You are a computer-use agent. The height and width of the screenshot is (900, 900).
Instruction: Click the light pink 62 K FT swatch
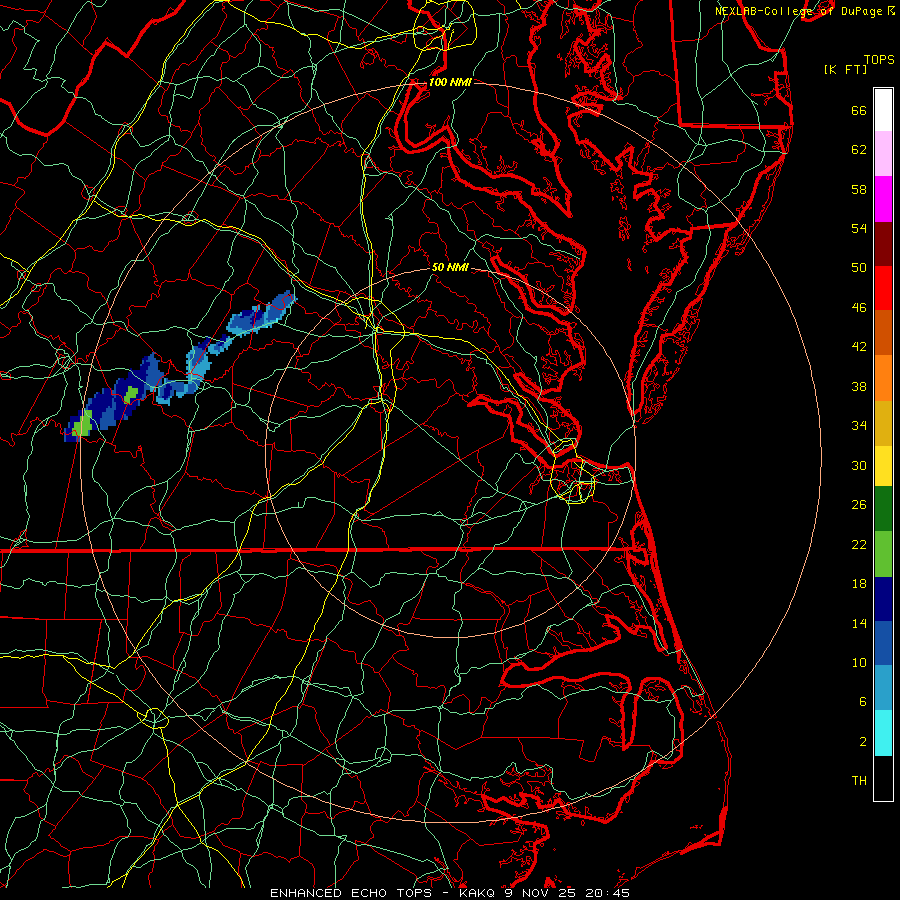pyautogui.click(x=883, y=154)
